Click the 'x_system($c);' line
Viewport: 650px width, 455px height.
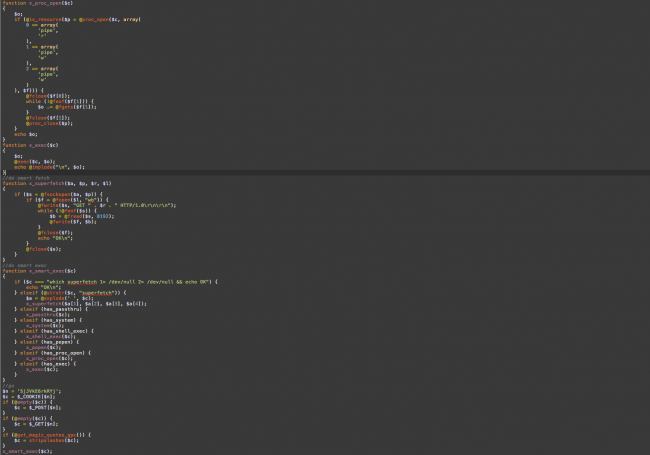(45, 326)
